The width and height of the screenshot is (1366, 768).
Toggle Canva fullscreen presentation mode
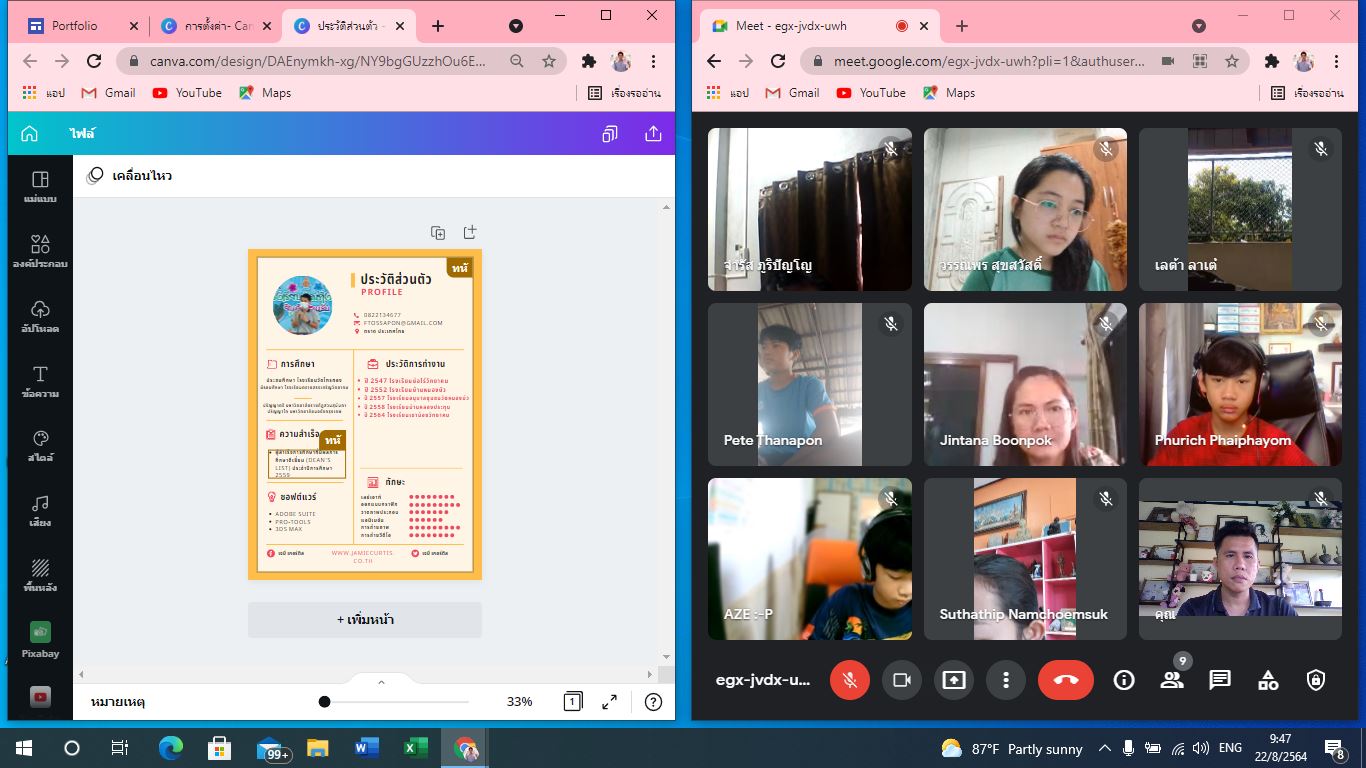click(609, 702)
